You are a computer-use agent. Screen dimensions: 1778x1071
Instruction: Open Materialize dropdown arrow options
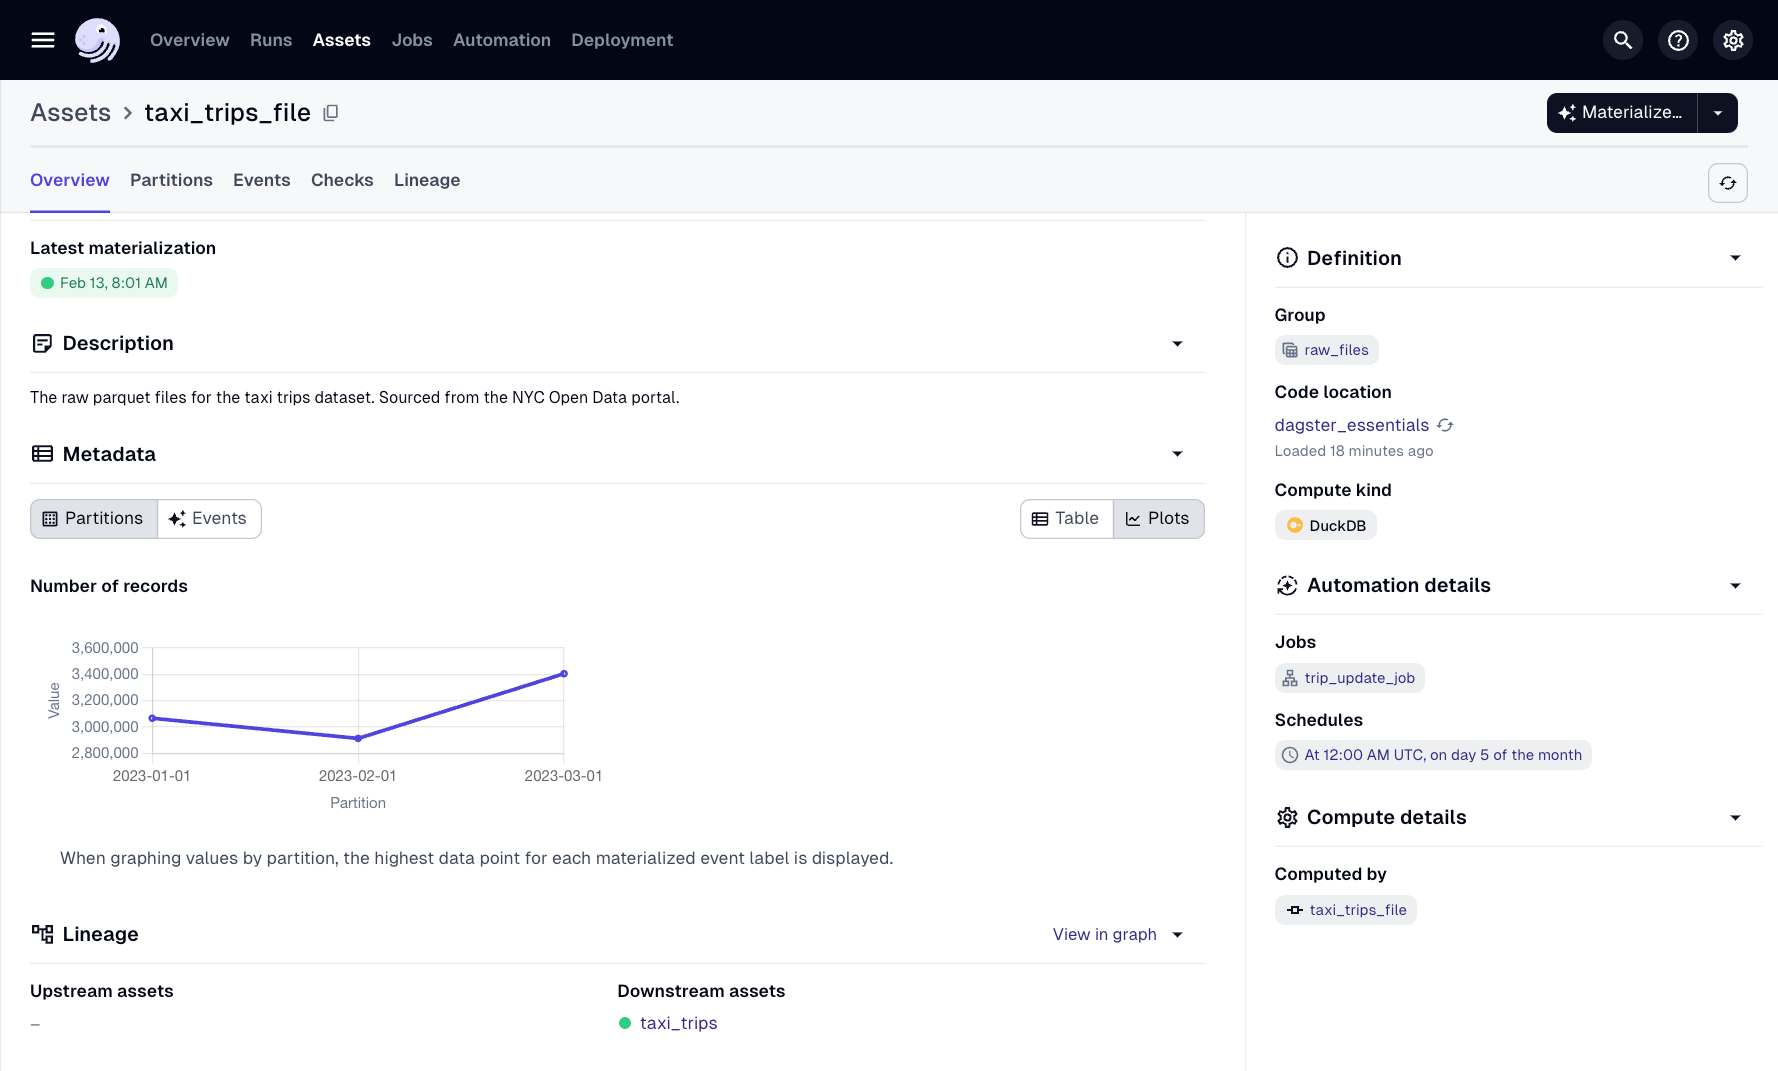[x=1717, y=113]
